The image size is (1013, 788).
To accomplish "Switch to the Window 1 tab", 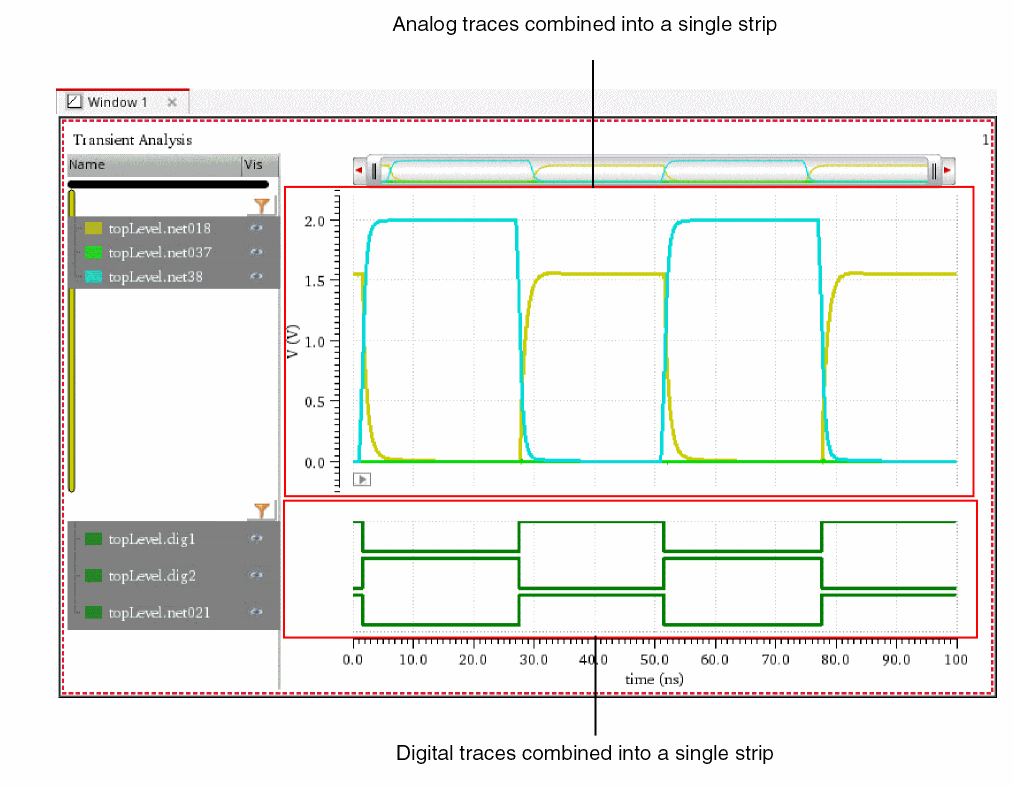I will click(117, 102).
